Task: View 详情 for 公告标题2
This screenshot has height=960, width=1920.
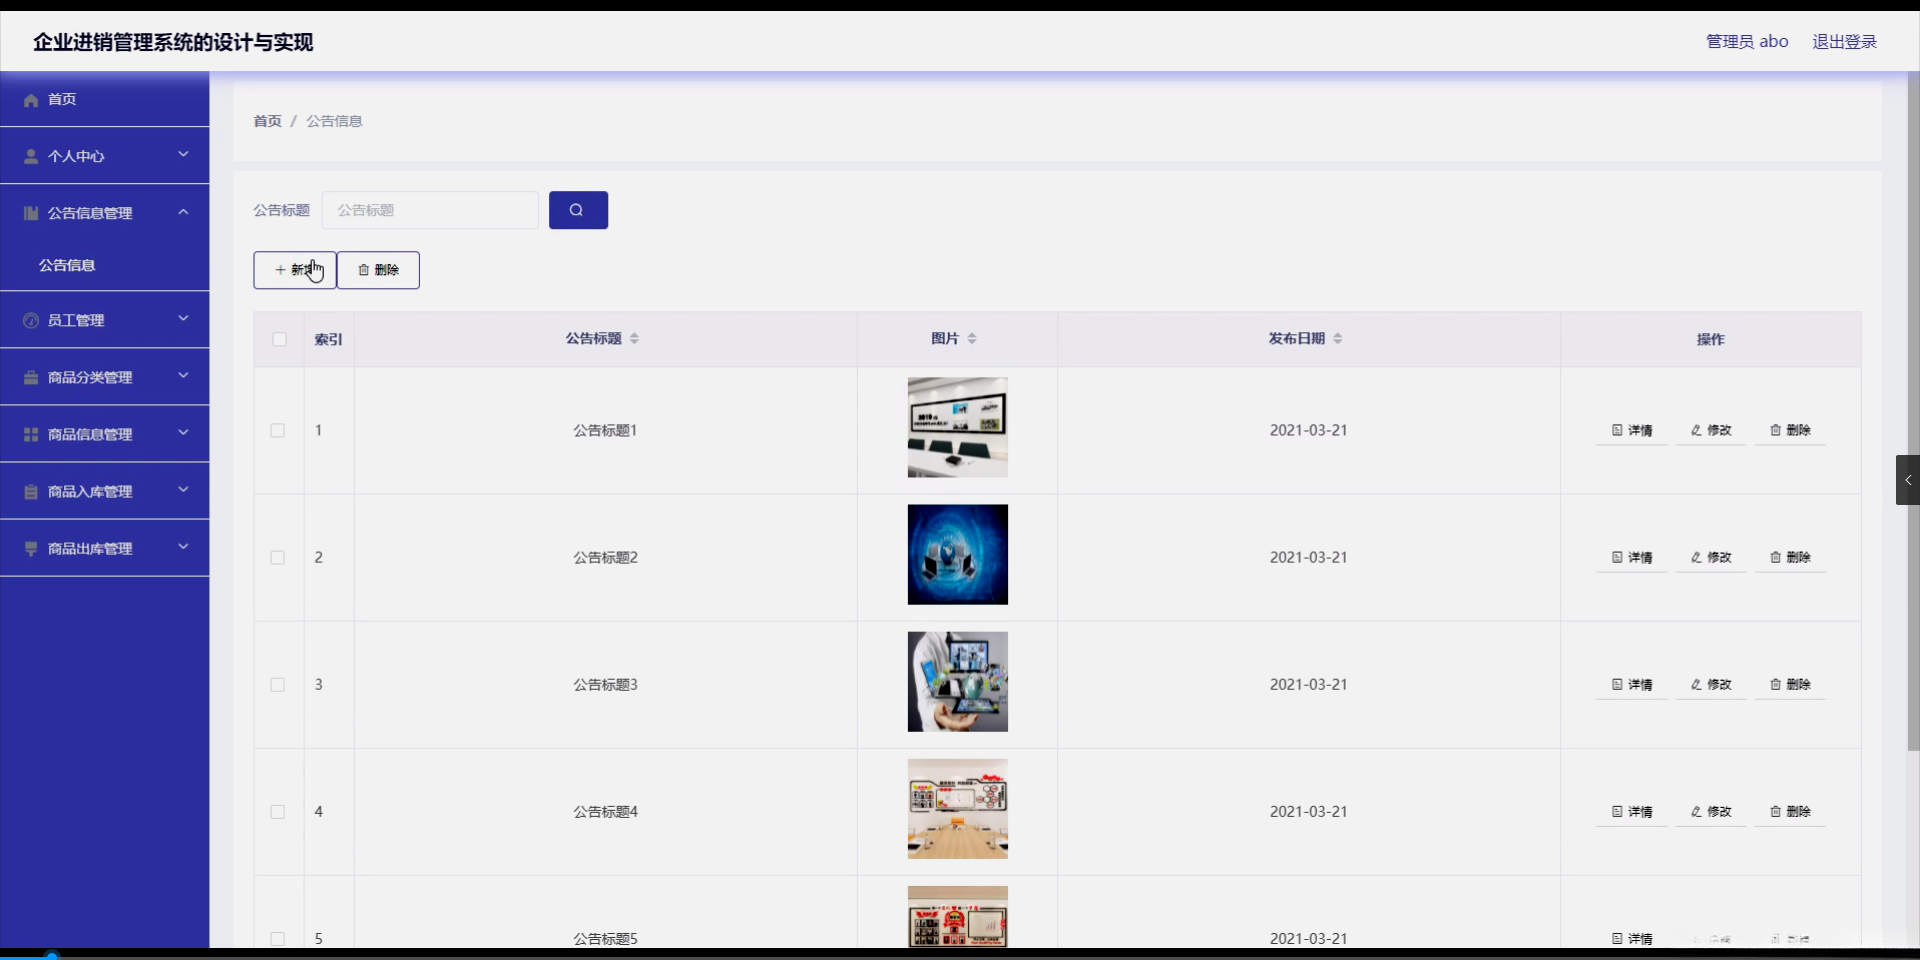Action: pyautogui.click(x=1632, y=557)
